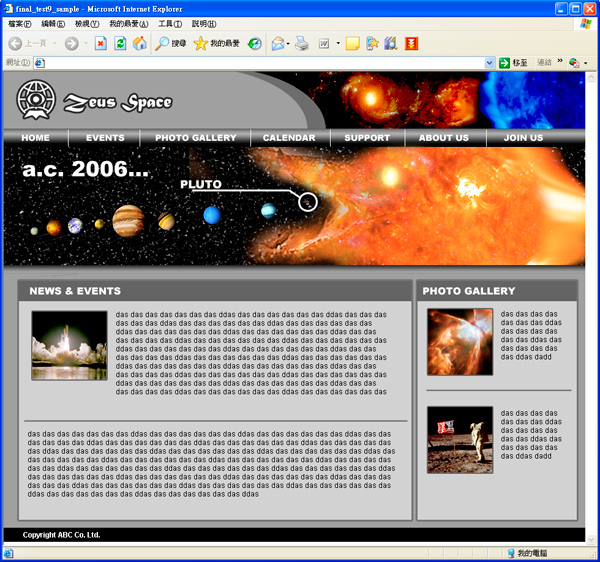
Task: Open the 檔案(F) menu
Action: 19,24
